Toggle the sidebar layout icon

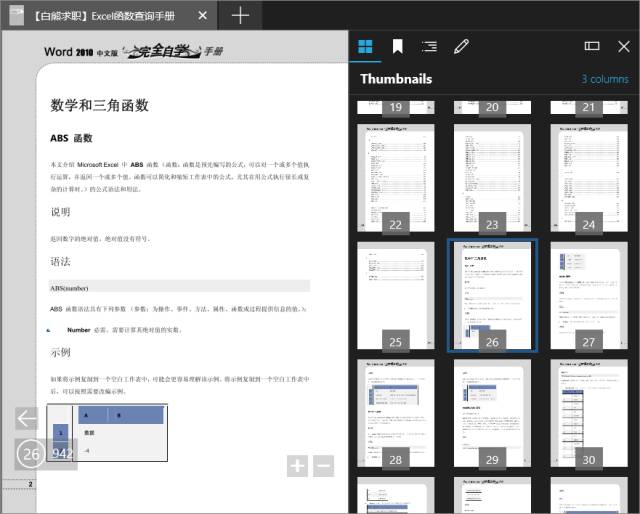(592, 46)
